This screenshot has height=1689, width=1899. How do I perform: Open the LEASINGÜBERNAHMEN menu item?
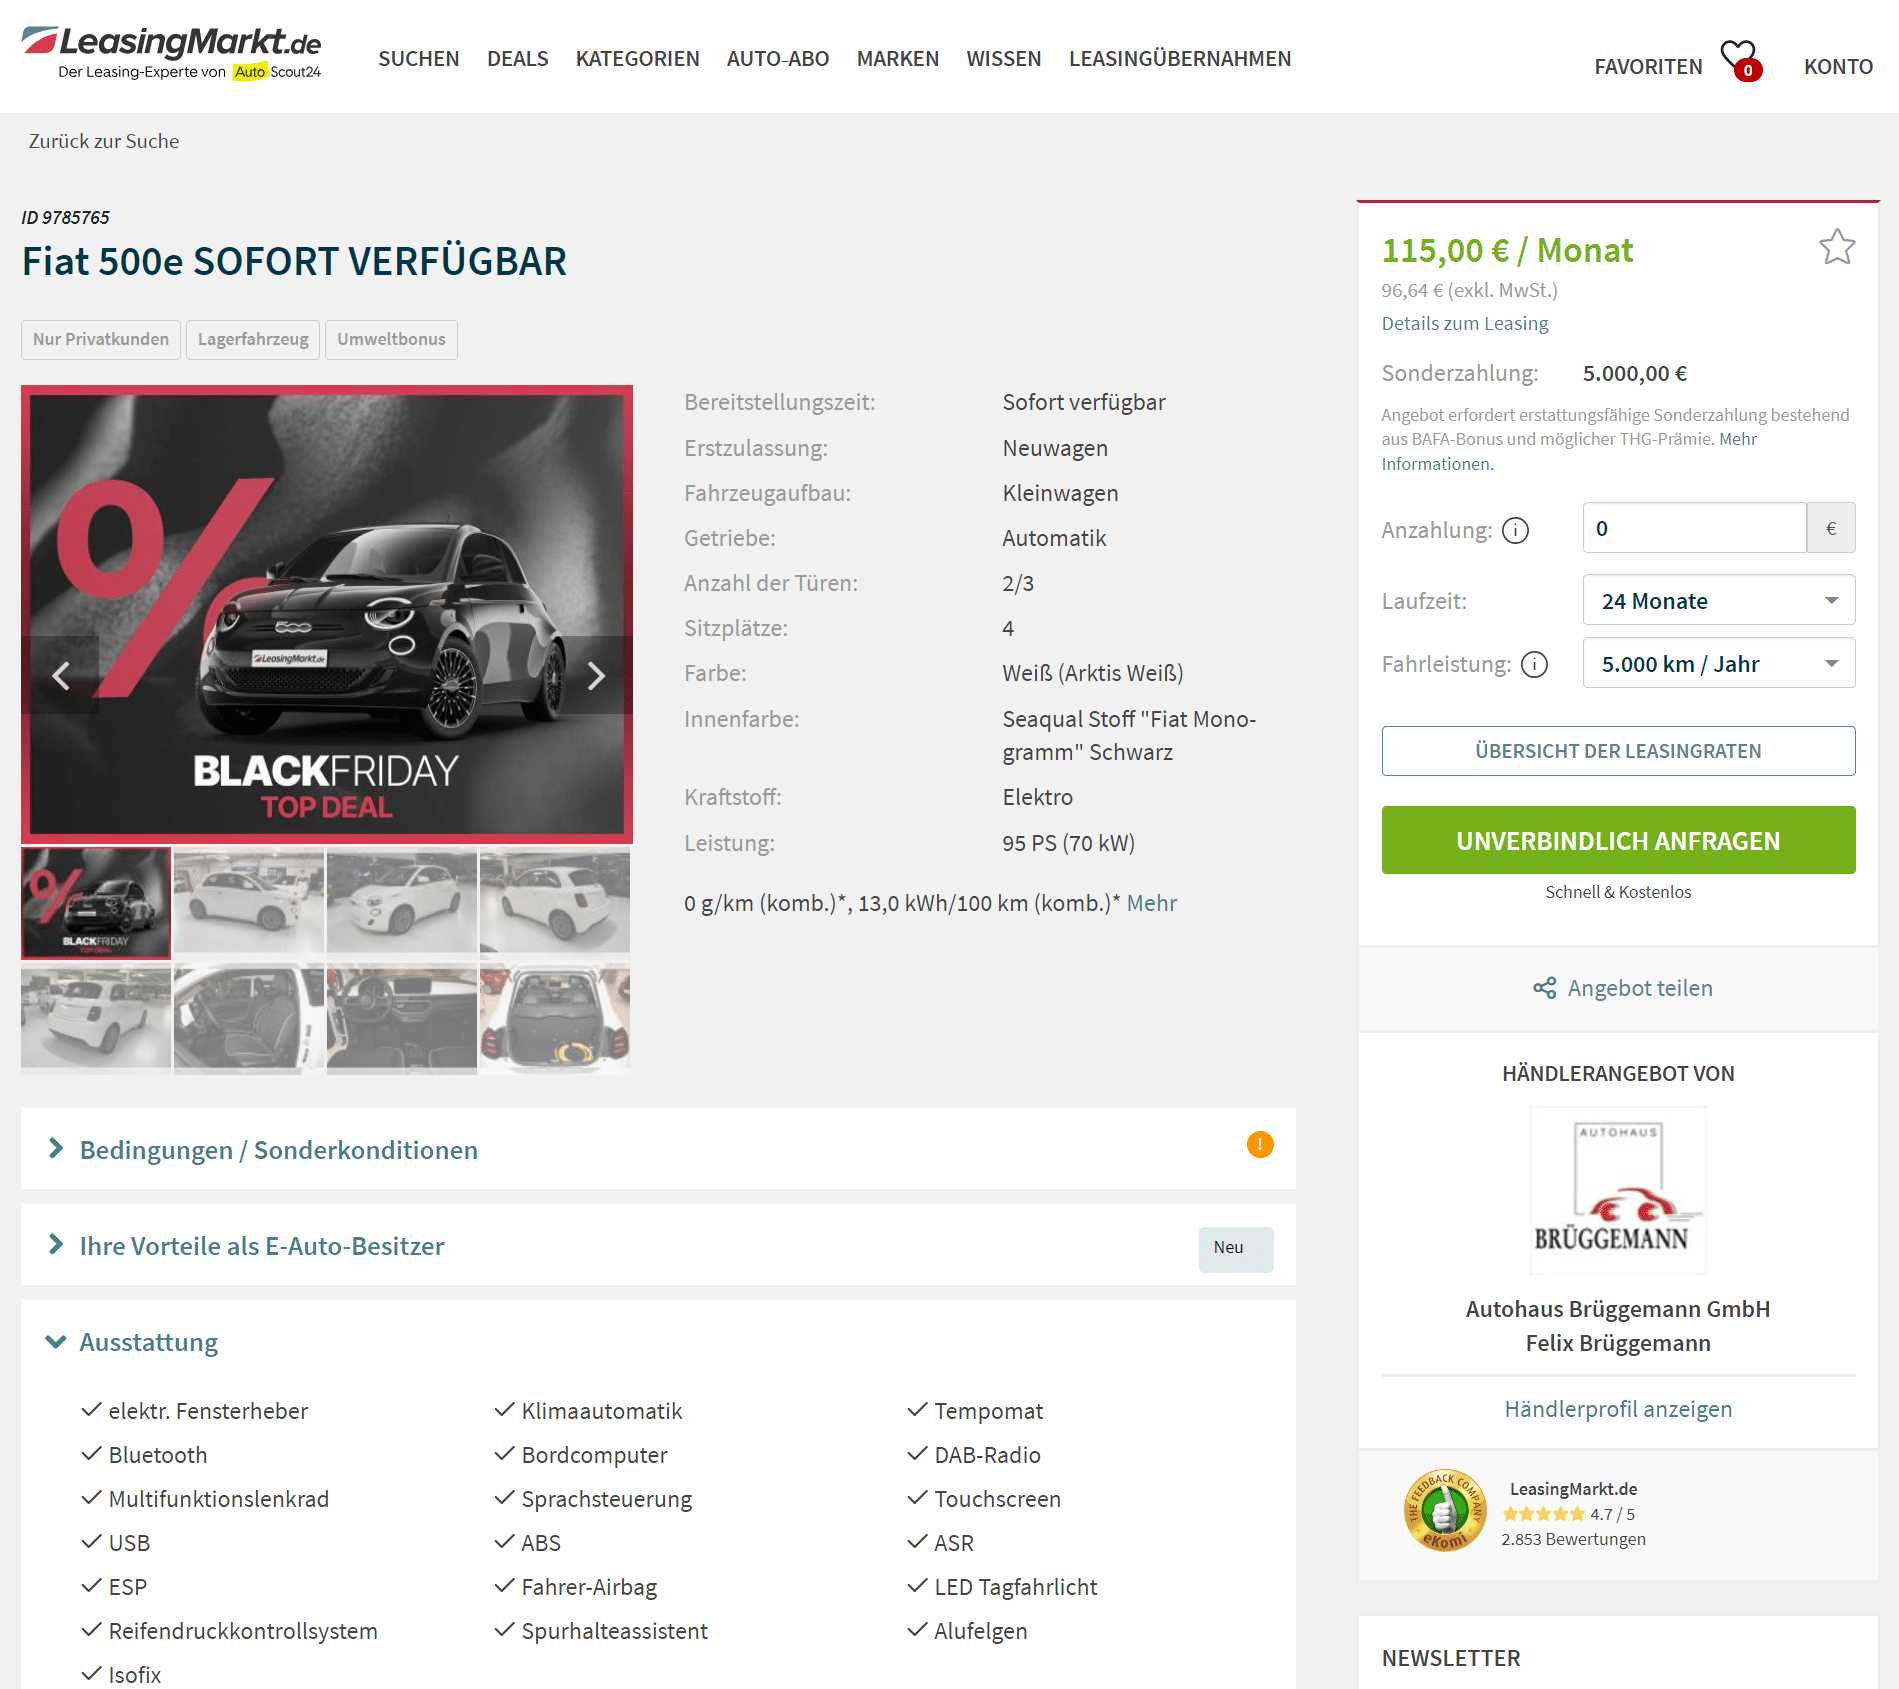1180,59
